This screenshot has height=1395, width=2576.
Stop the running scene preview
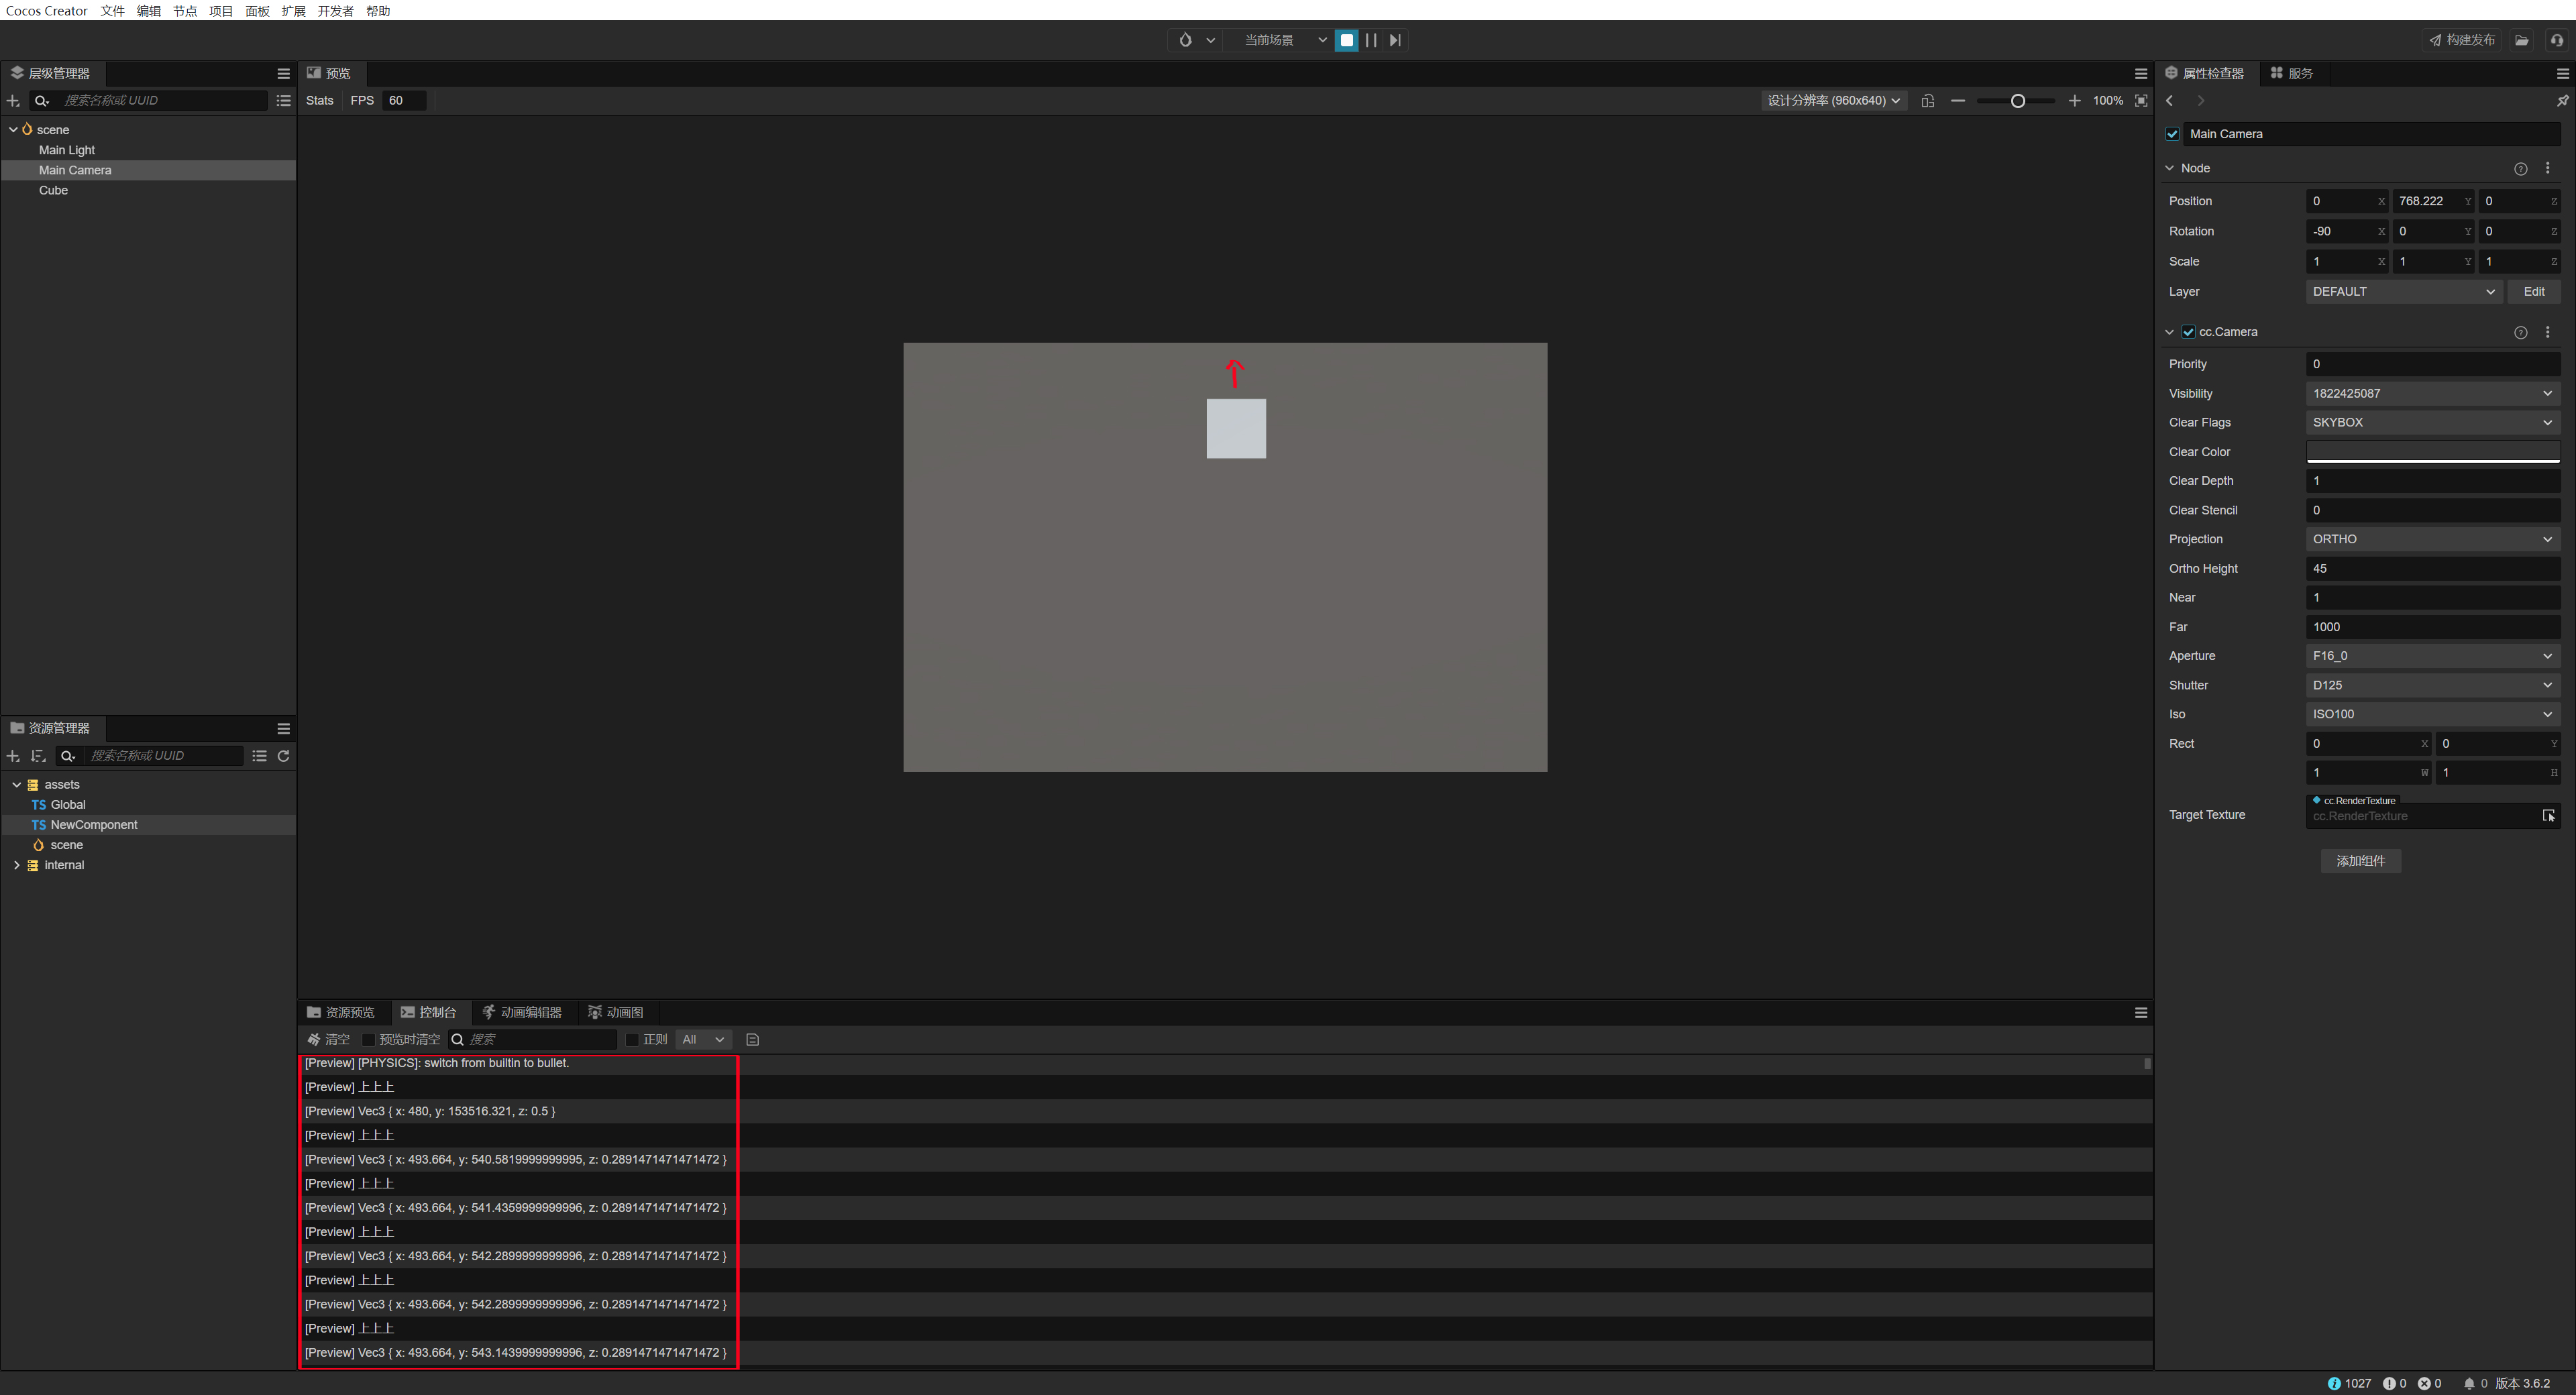tap(1346, 40)
